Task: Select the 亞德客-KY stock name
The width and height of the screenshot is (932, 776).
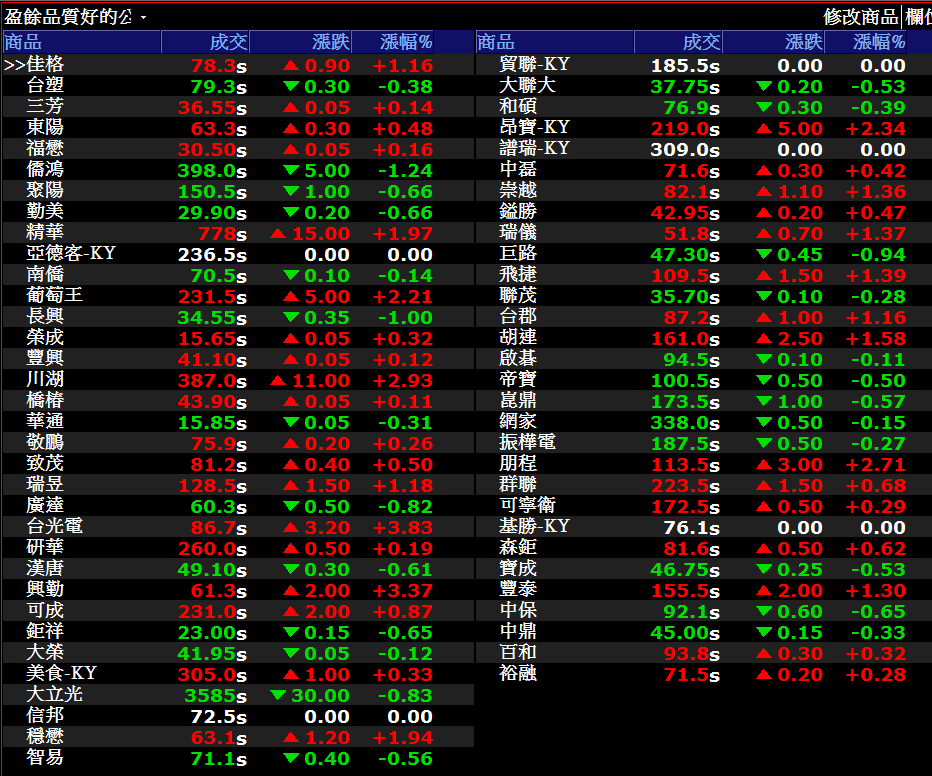Action: 71,254
